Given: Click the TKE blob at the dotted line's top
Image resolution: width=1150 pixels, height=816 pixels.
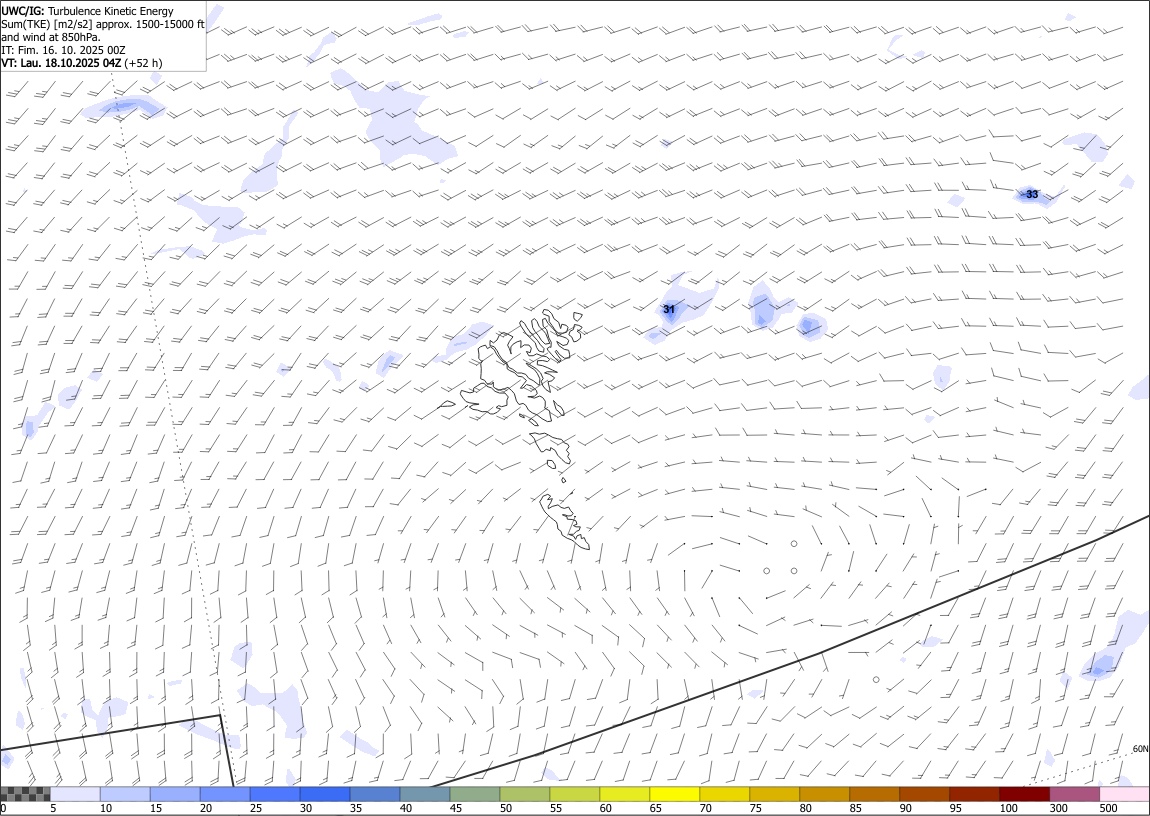Looking at the screenshot, I should tap(122, 108).
